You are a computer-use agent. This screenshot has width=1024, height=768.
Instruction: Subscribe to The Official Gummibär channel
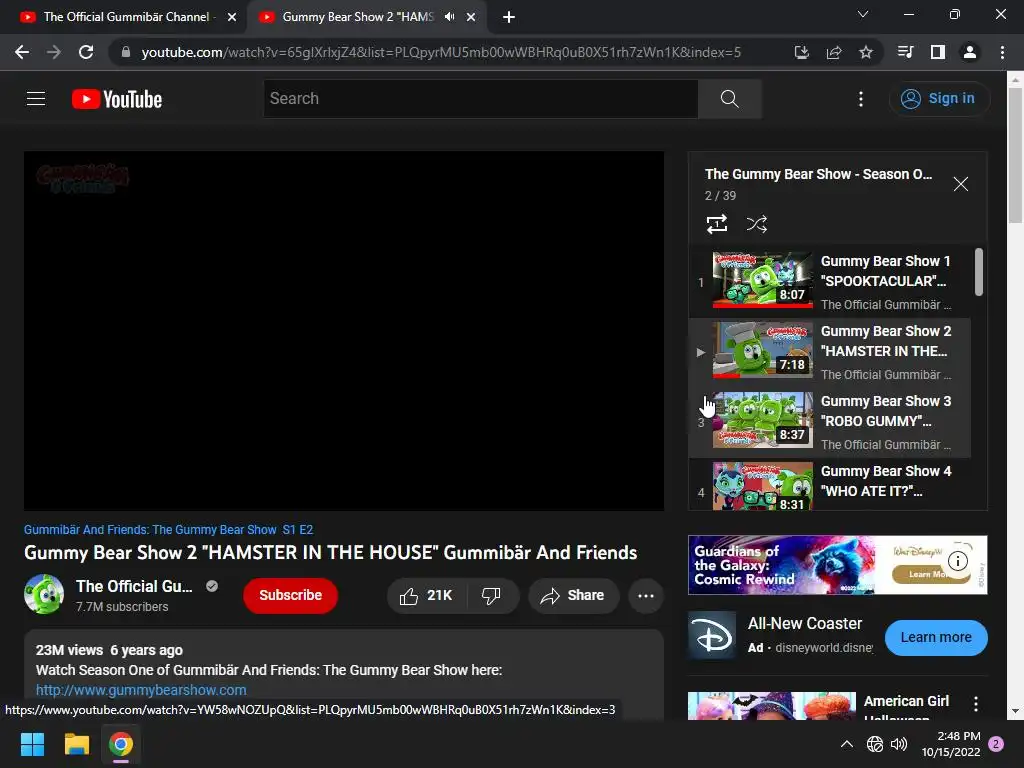(x=291, y=596)
